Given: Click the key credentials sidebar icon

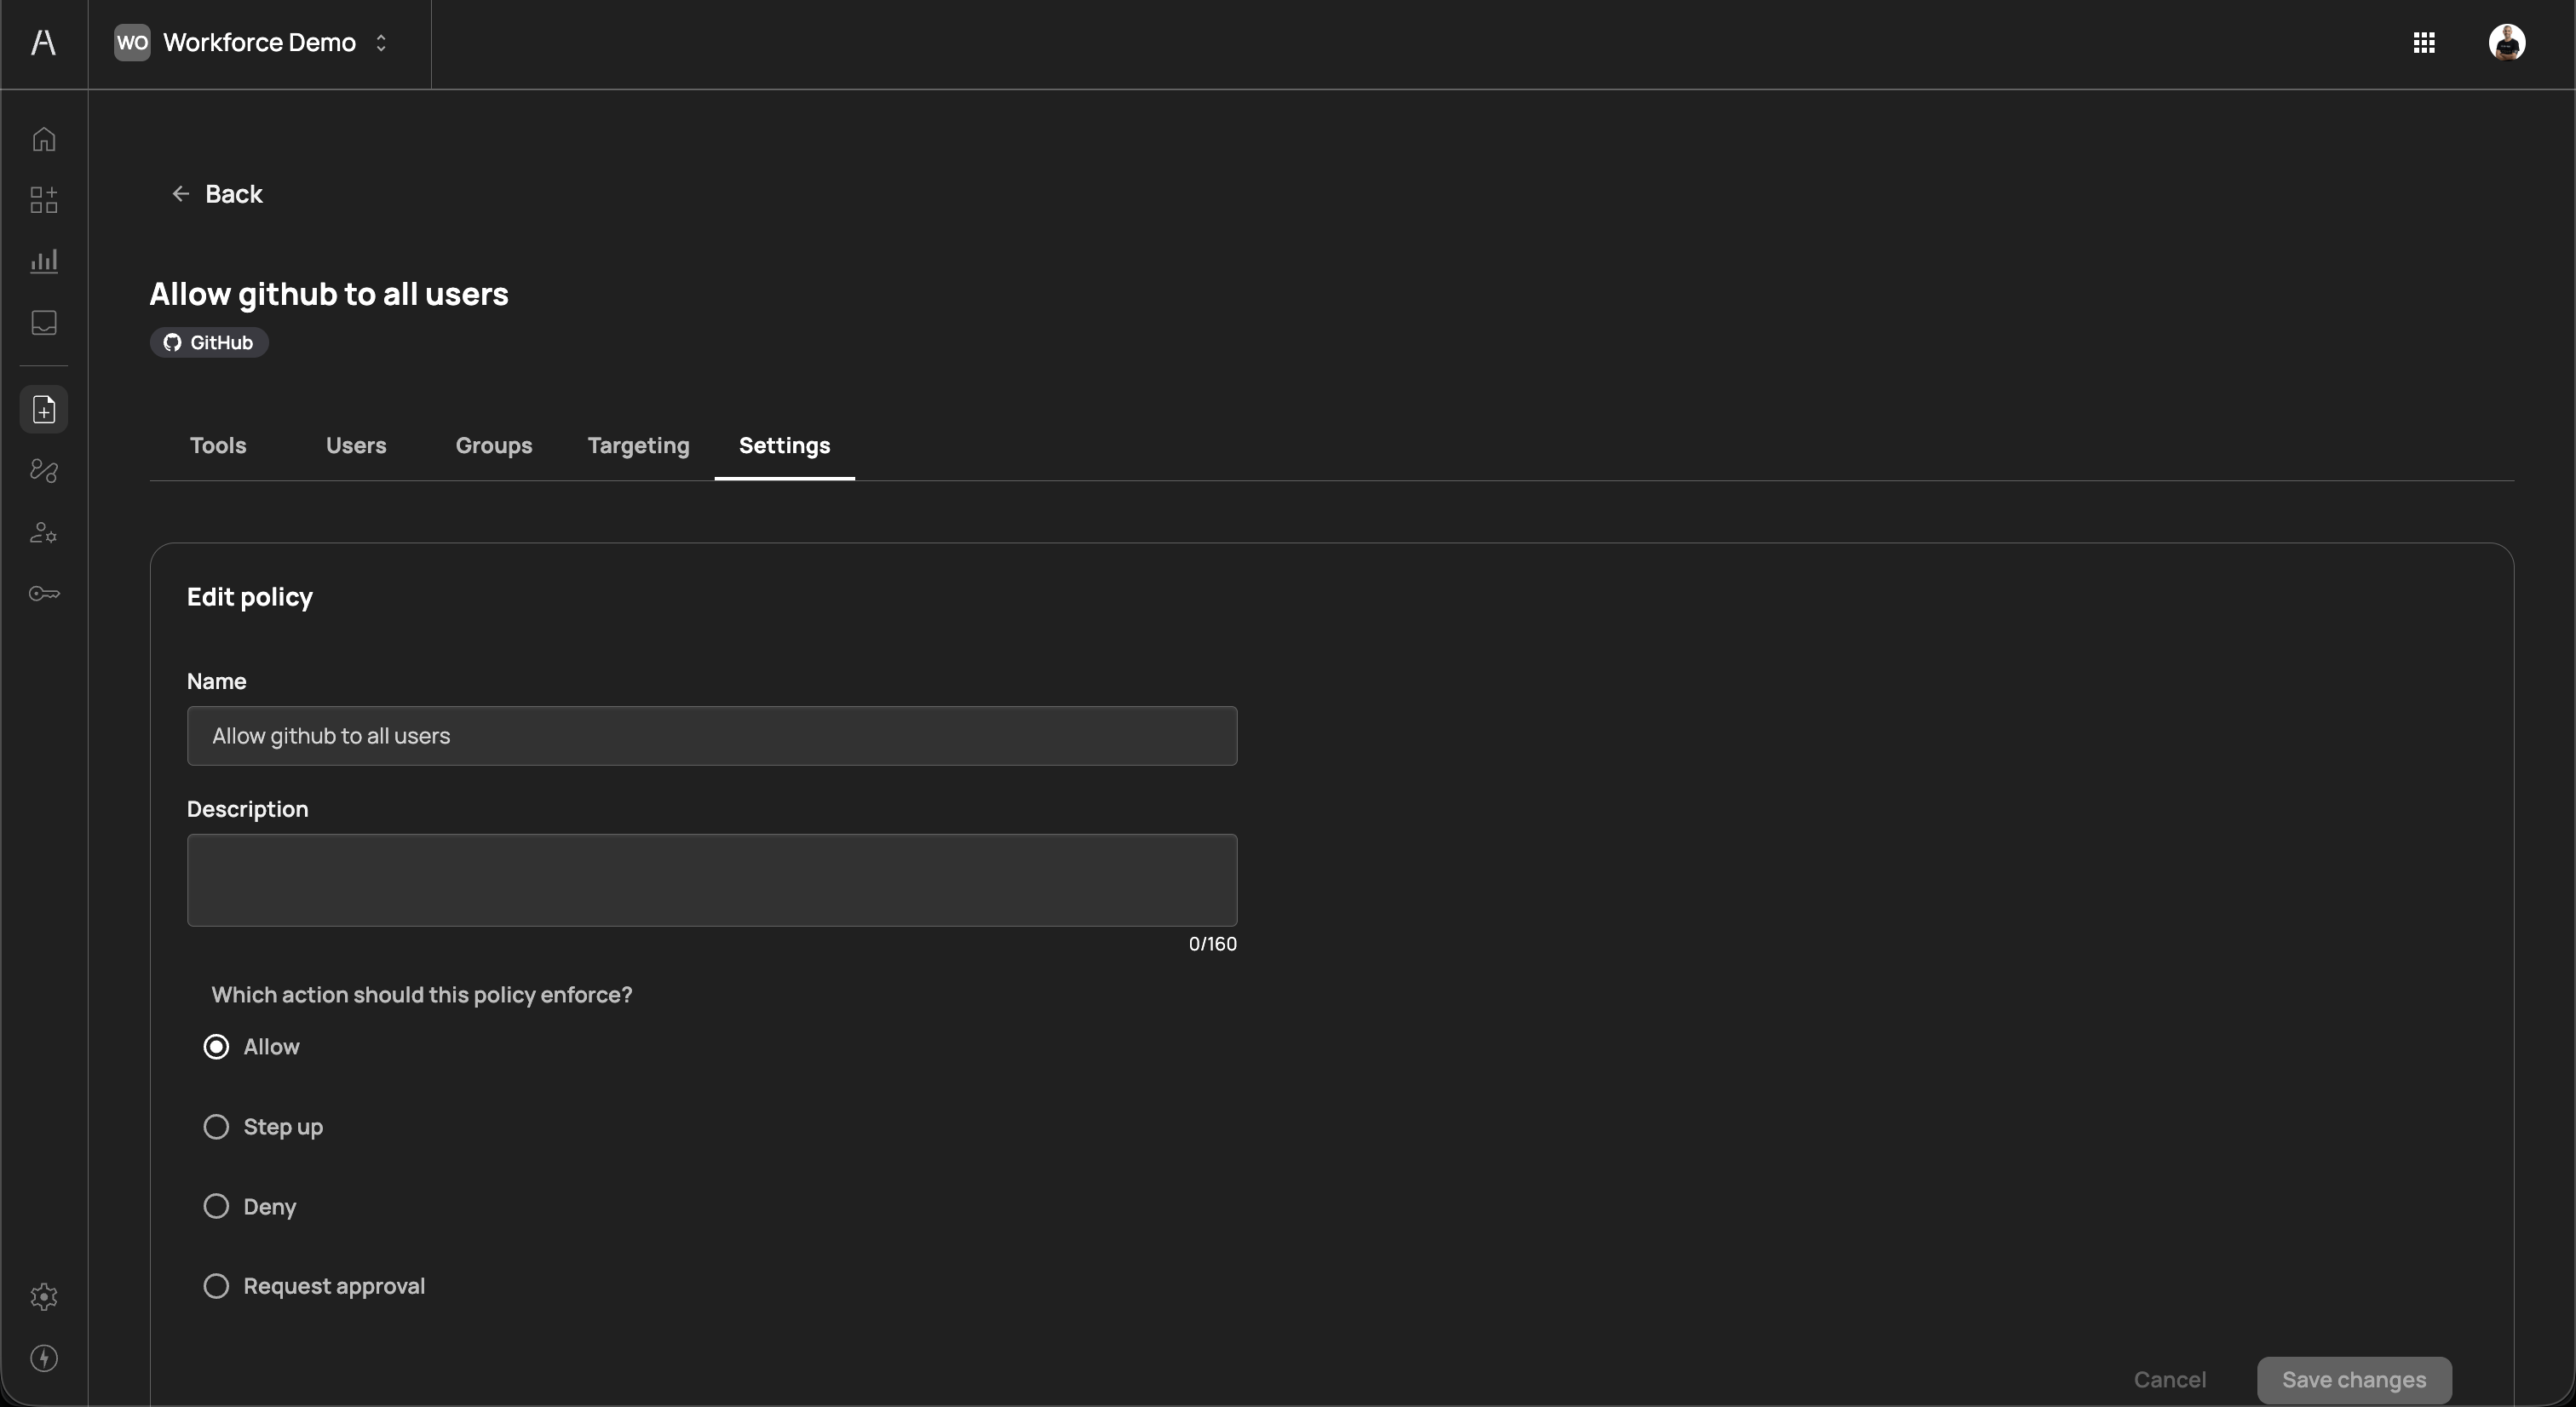Looking at the screenshot, I should (x=44, y=594).
